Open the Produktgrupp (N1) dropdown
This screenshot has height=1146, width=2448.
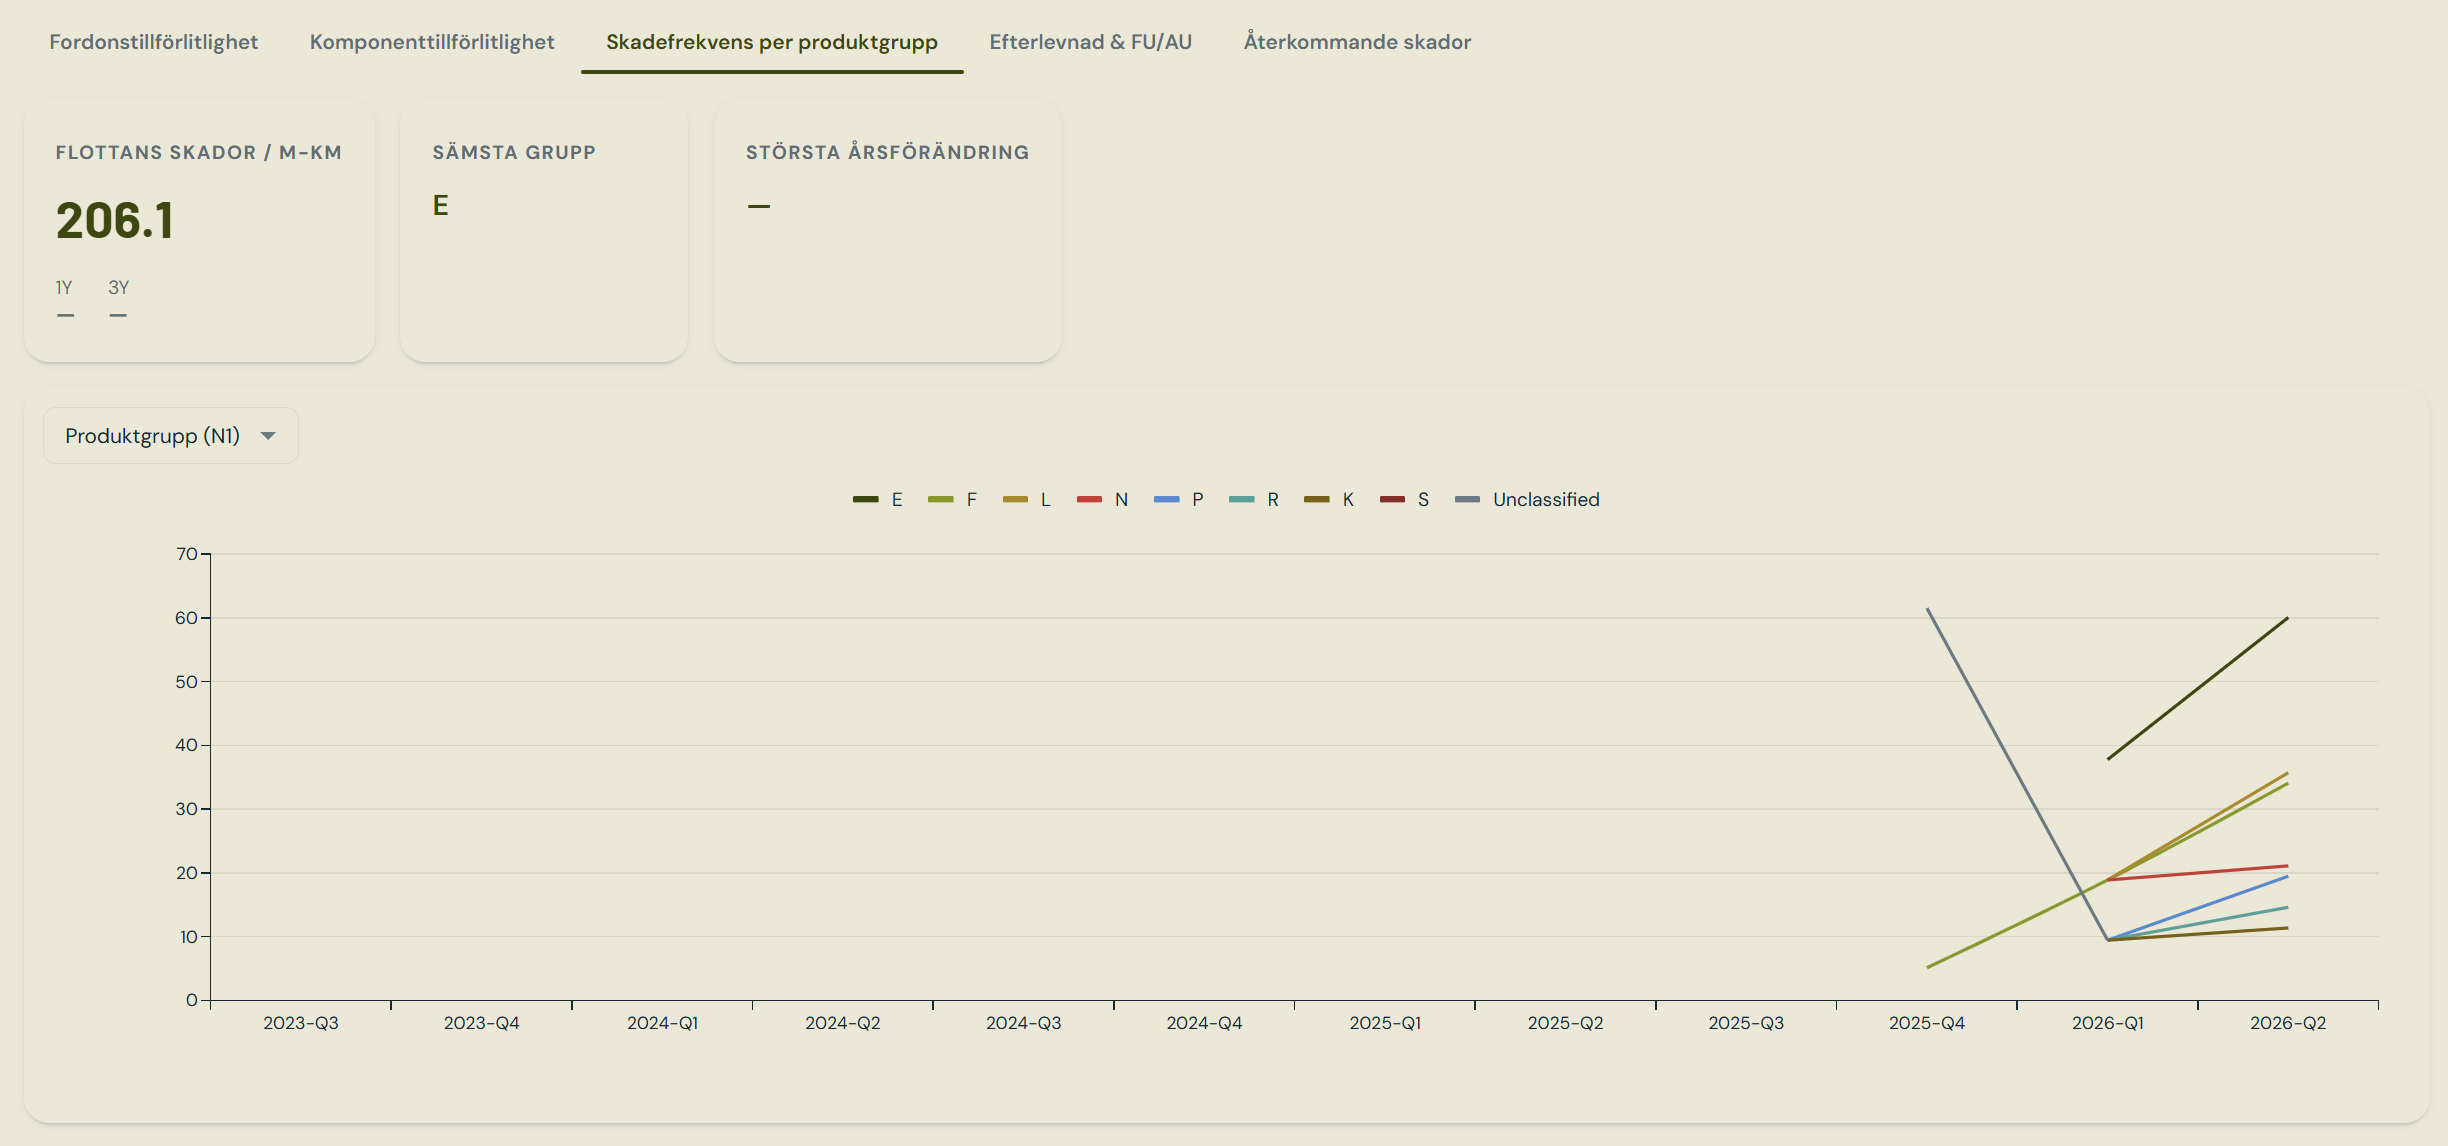[171, 436]
